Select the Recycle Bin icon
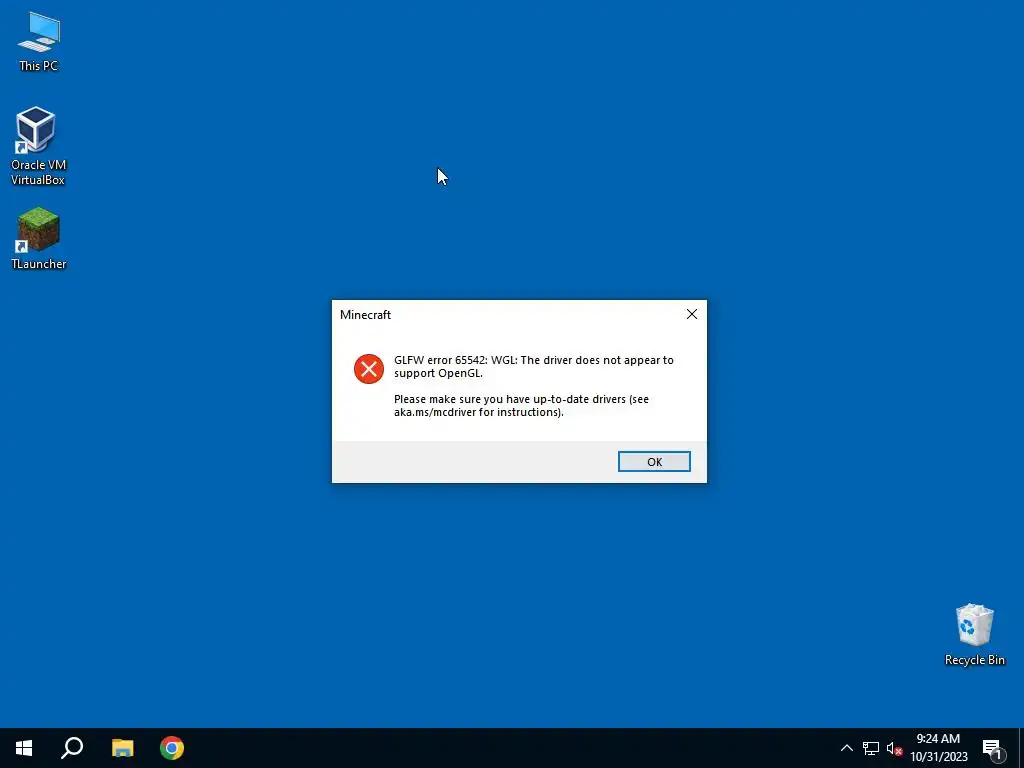The image size is (1024, 768). (x=974, y=634)
